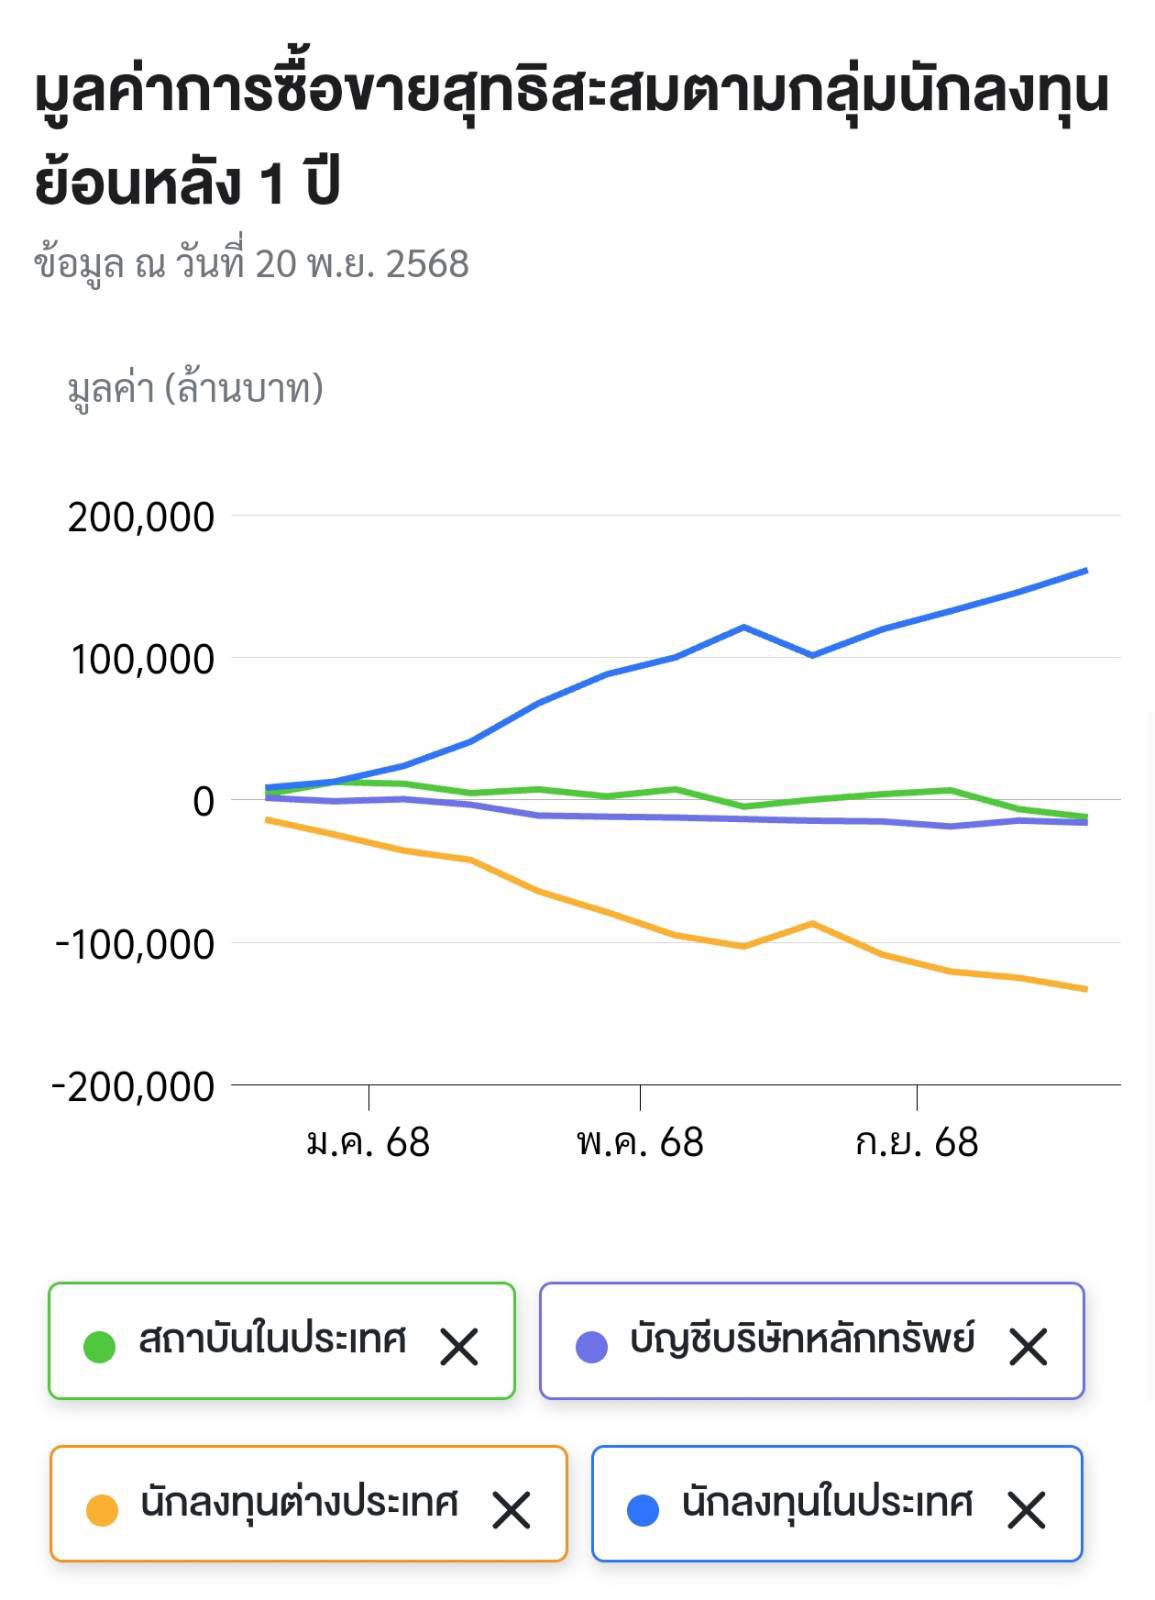Image resolution: width=1155 pixels, height=1600 pixels.
Task: Toggle the สถาบันในประเทศ legend chip
Action: click(272, 1340)
